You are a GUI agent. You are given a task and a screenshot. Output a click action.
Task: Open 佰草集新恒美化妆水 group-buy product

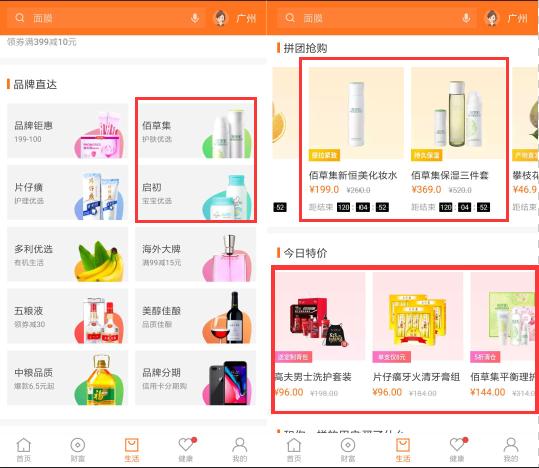356,140
